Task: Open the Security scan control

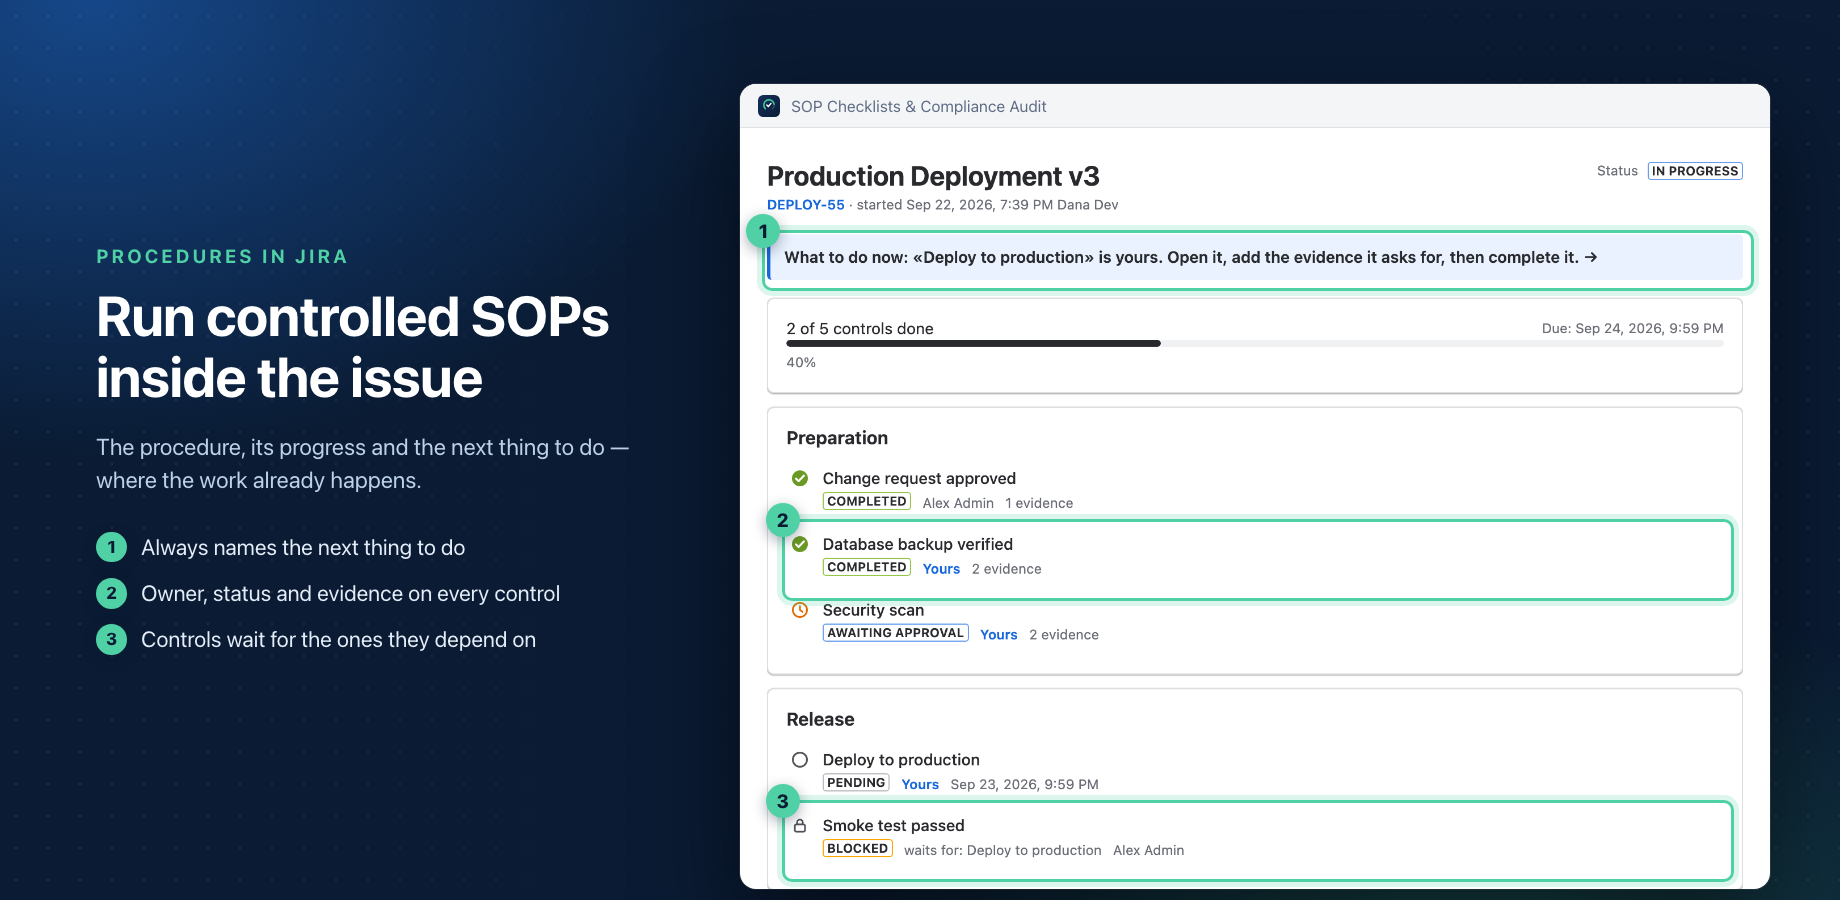Action: [x=873, y=610]
